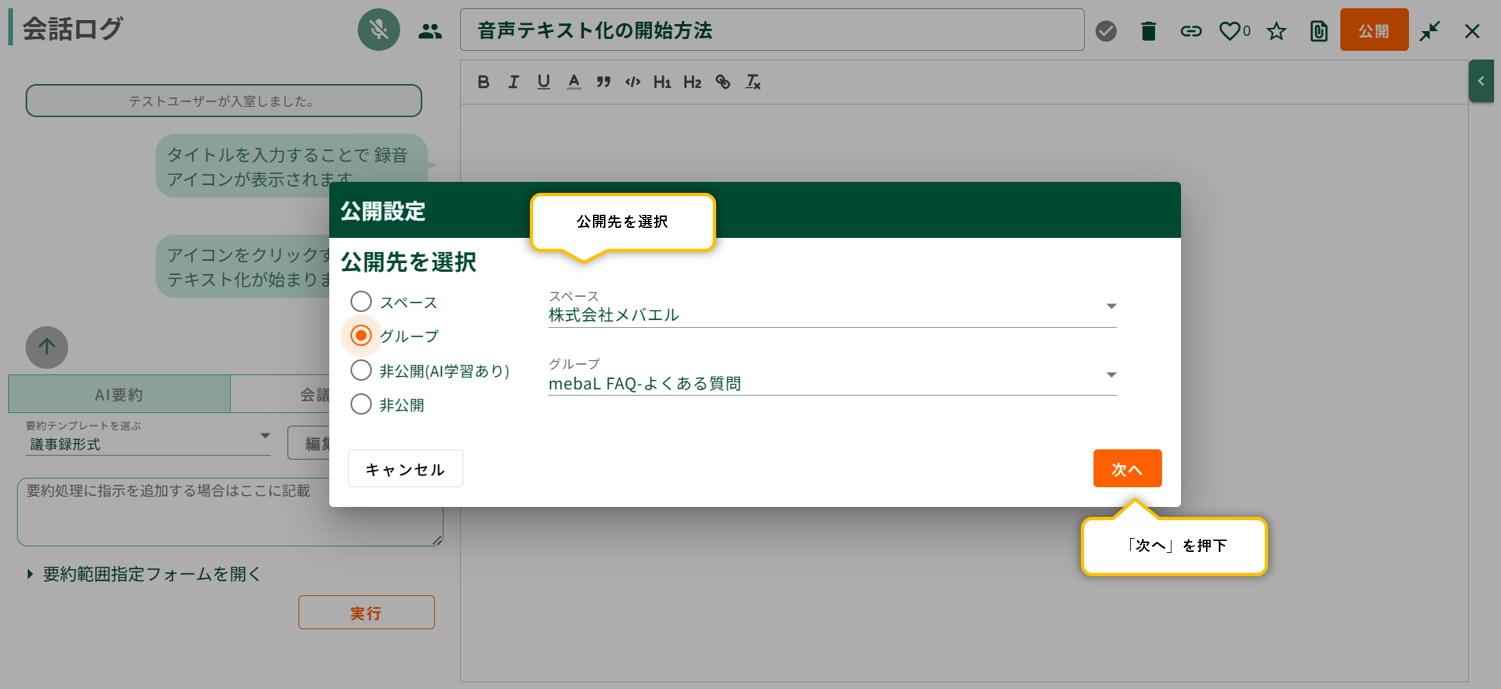Image resolution: width=1501 pixels, height=689 pixels.
Task: Mark as favorite with star icon
Action: click(x=1276, y=31)
